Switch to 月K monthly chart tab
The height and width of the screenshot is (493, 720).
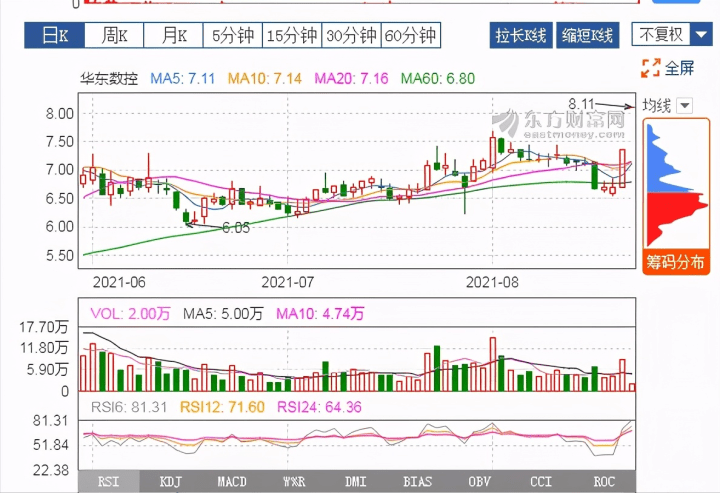pos(173,36)
